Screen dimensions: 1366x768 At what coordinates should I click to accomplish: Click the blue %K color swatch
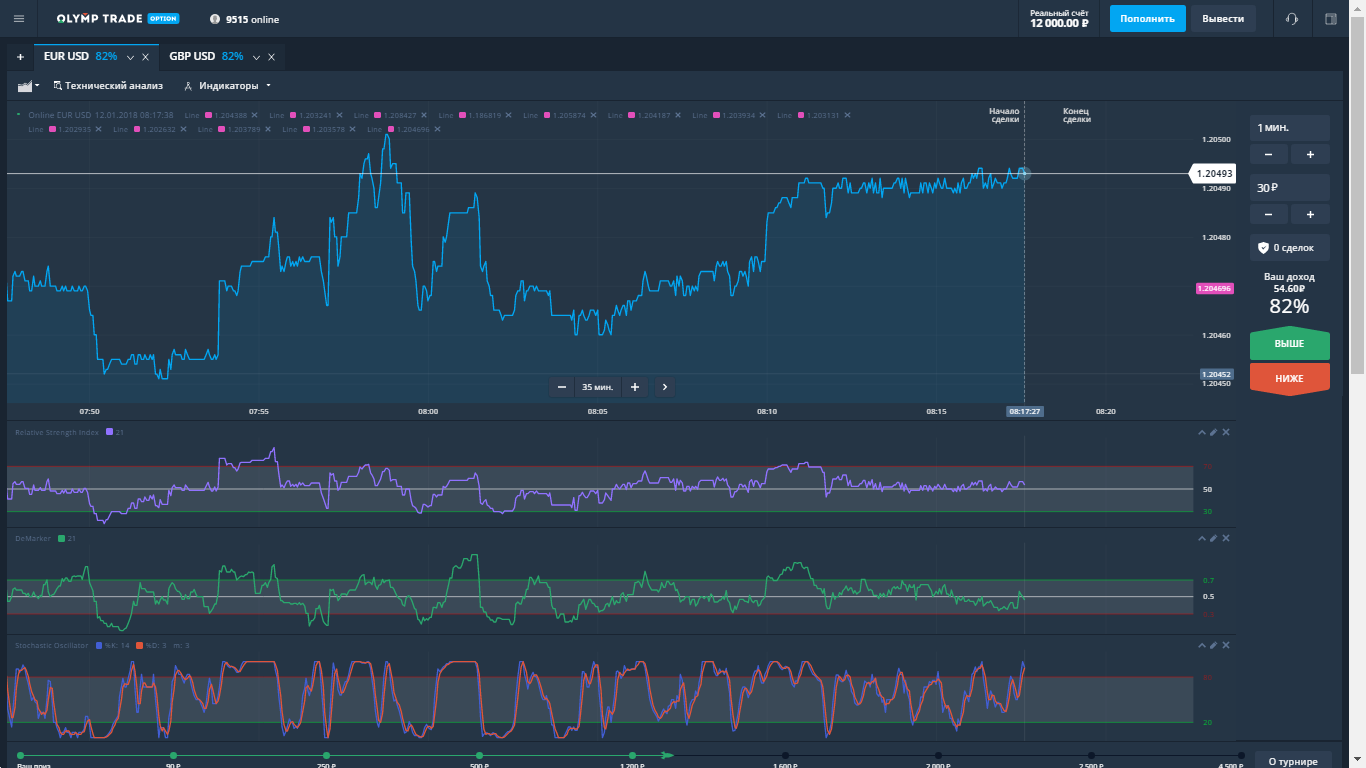(x=98, y=646)
